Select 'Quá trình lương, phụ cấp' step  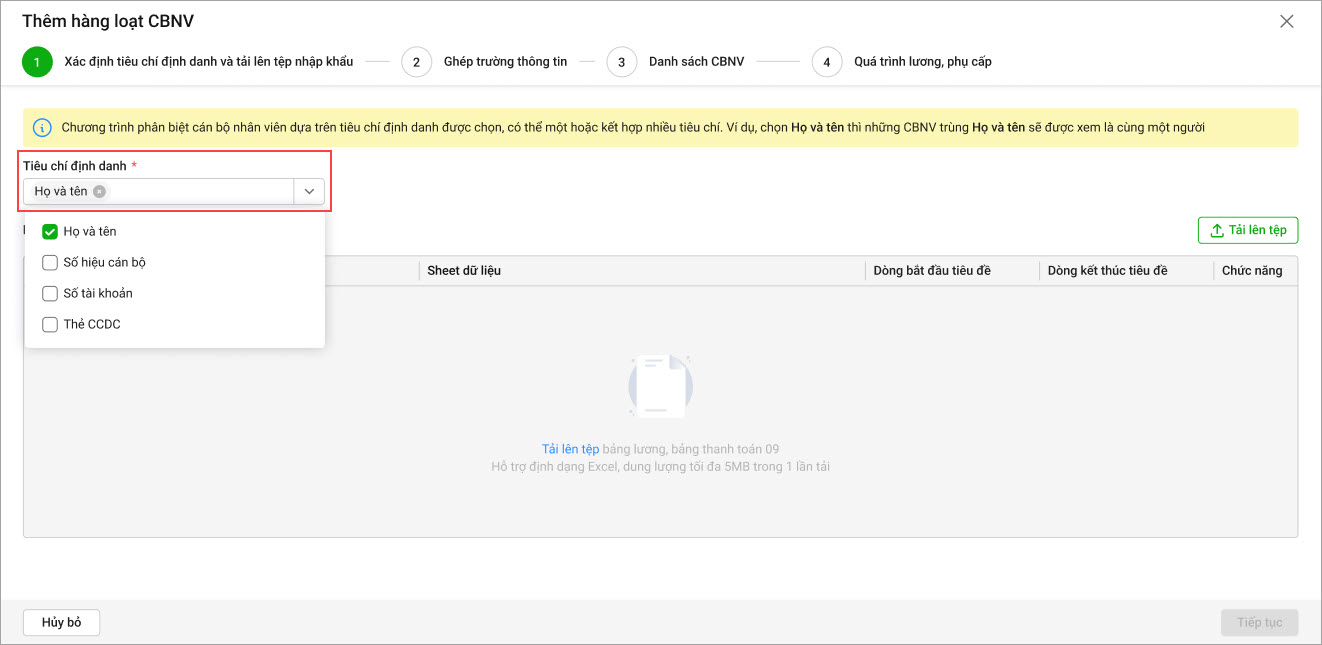pos(922,62)
